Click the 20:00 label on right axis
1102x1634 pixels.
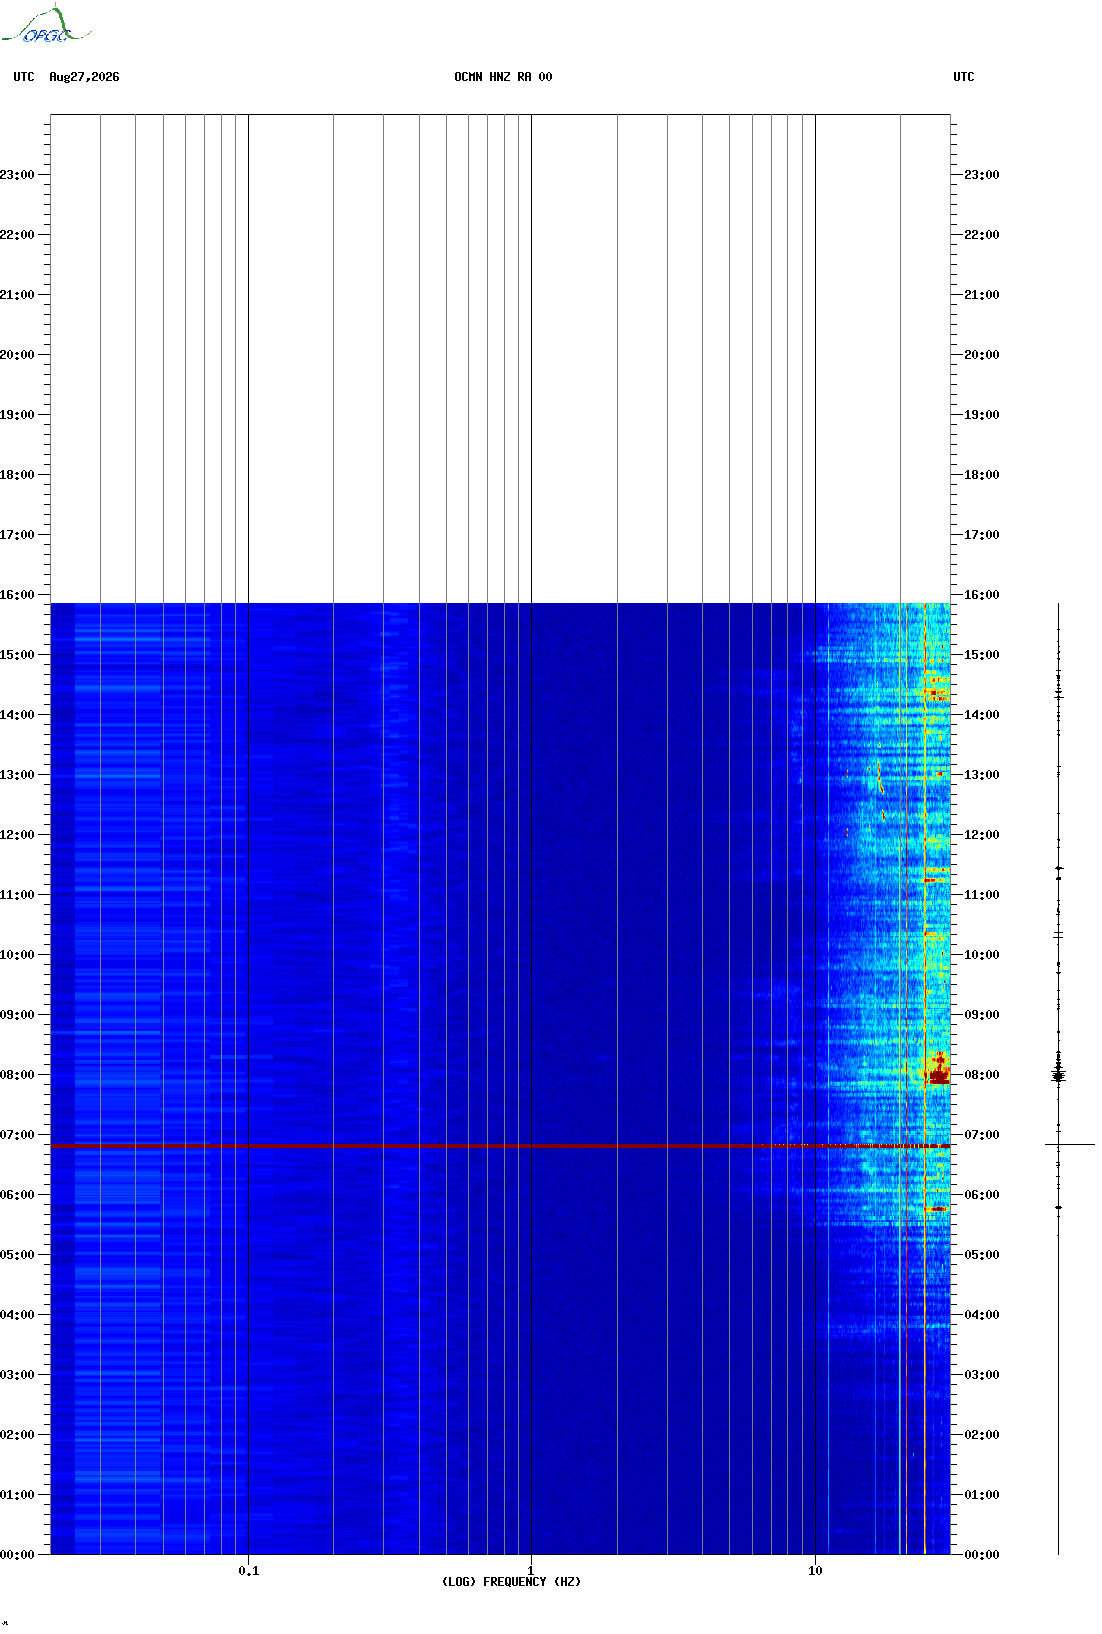(981, 355)
